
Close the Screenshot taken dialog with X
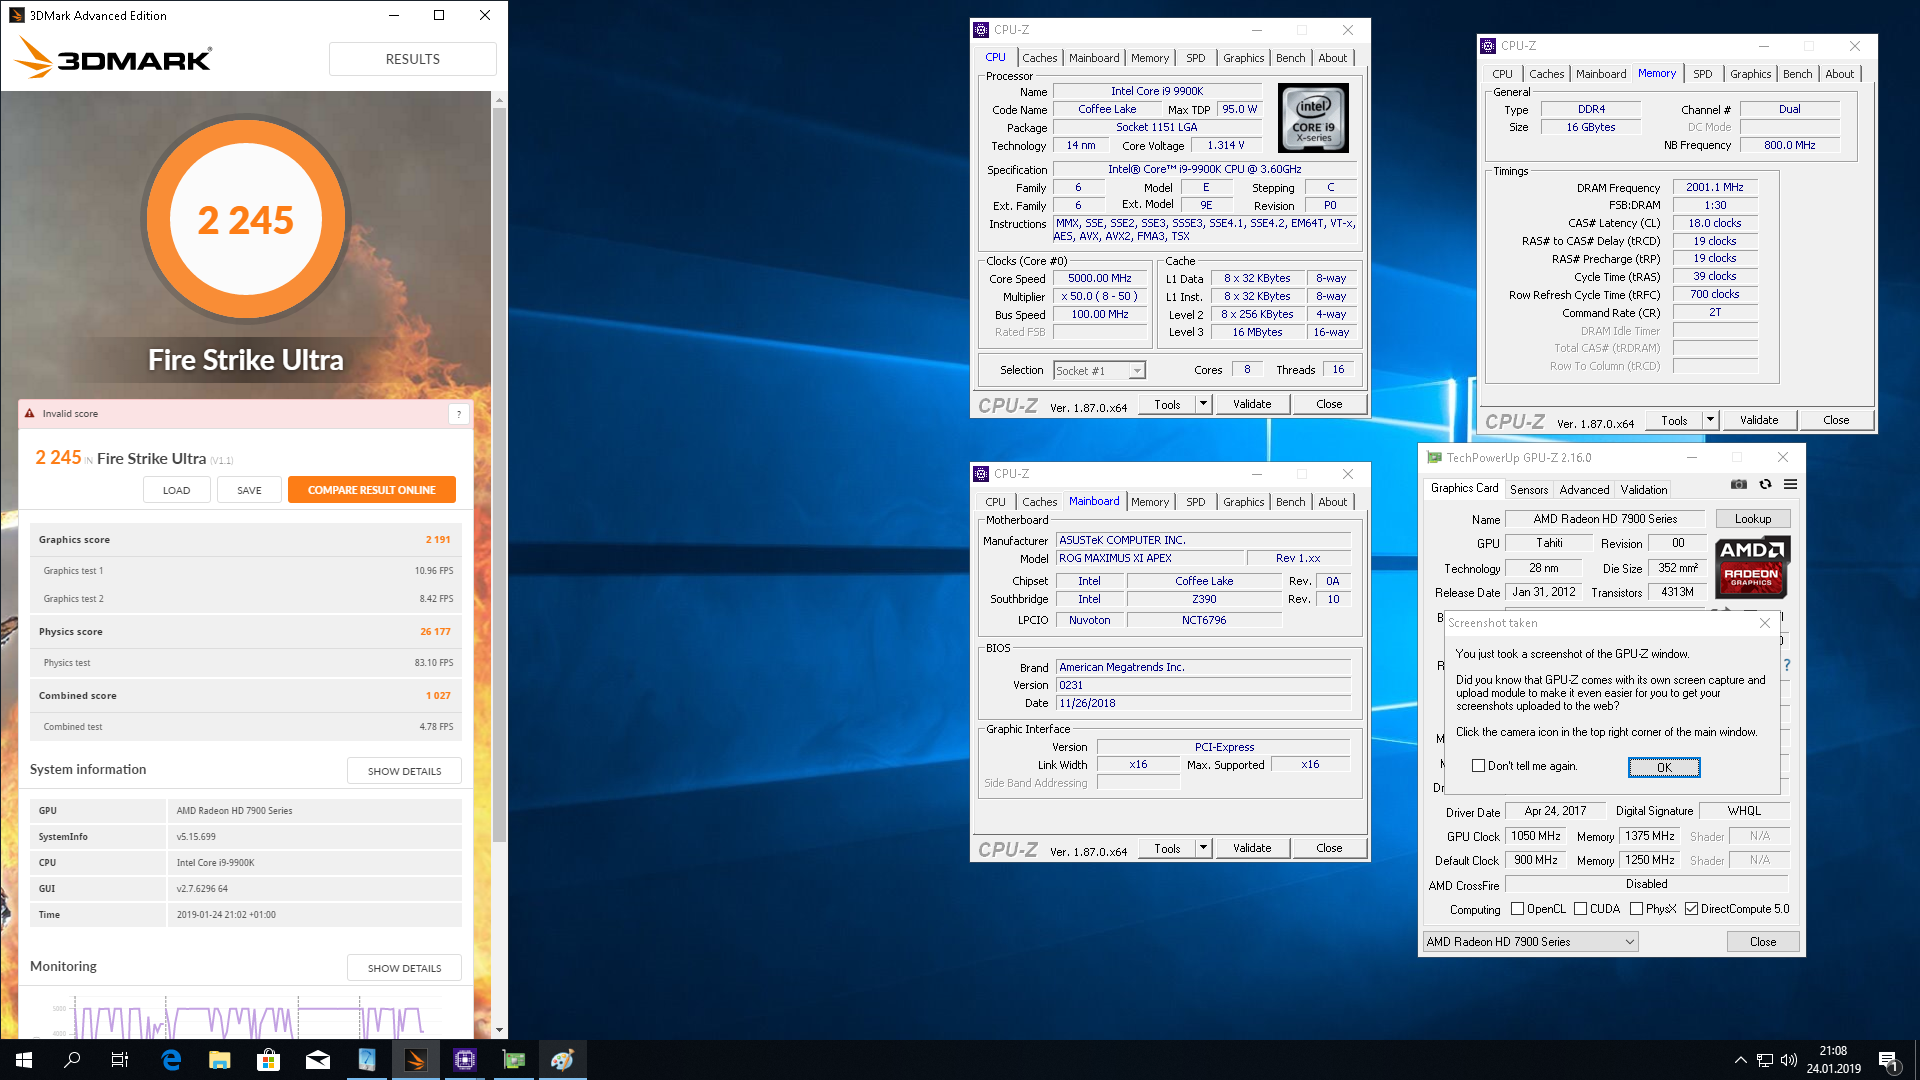[1765, 623]
